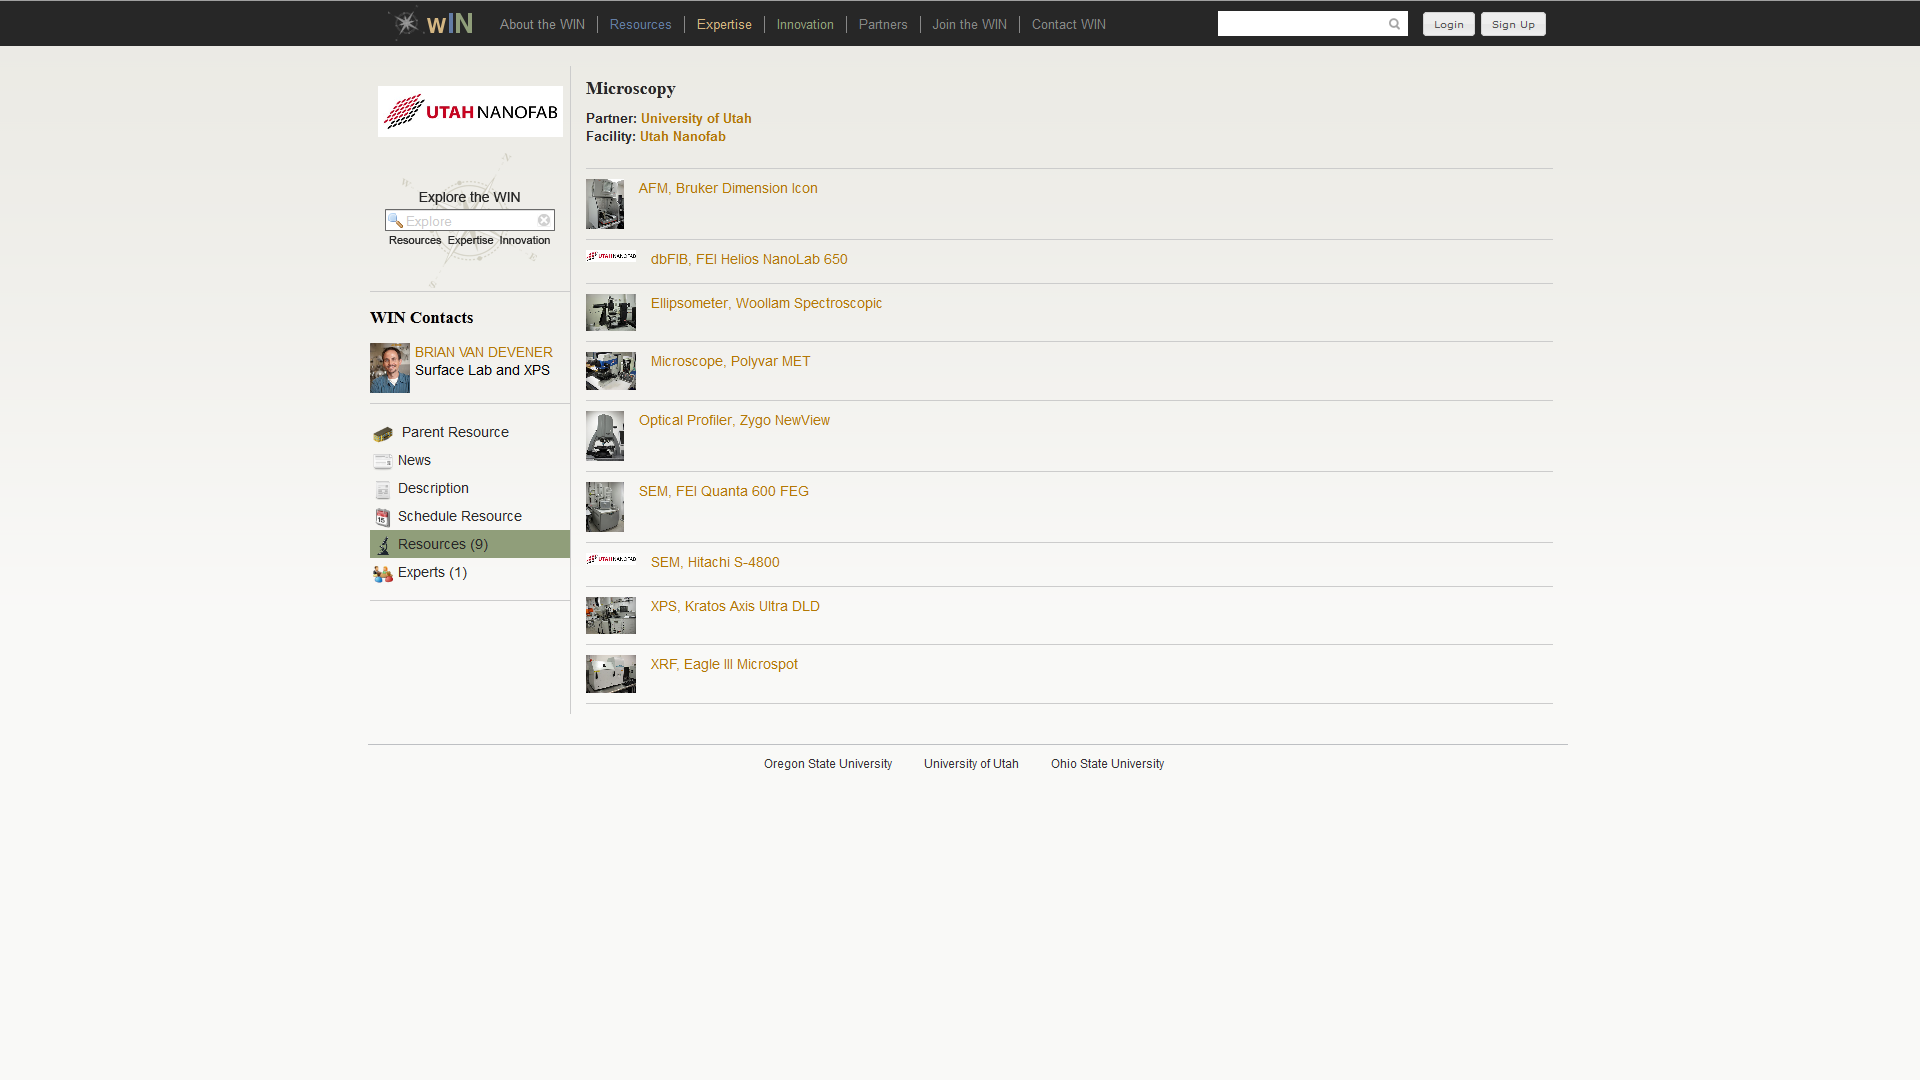1920x1080 pixels.
Task: Open Microscope, Polyvar MET link
Action: click(730, 361)
